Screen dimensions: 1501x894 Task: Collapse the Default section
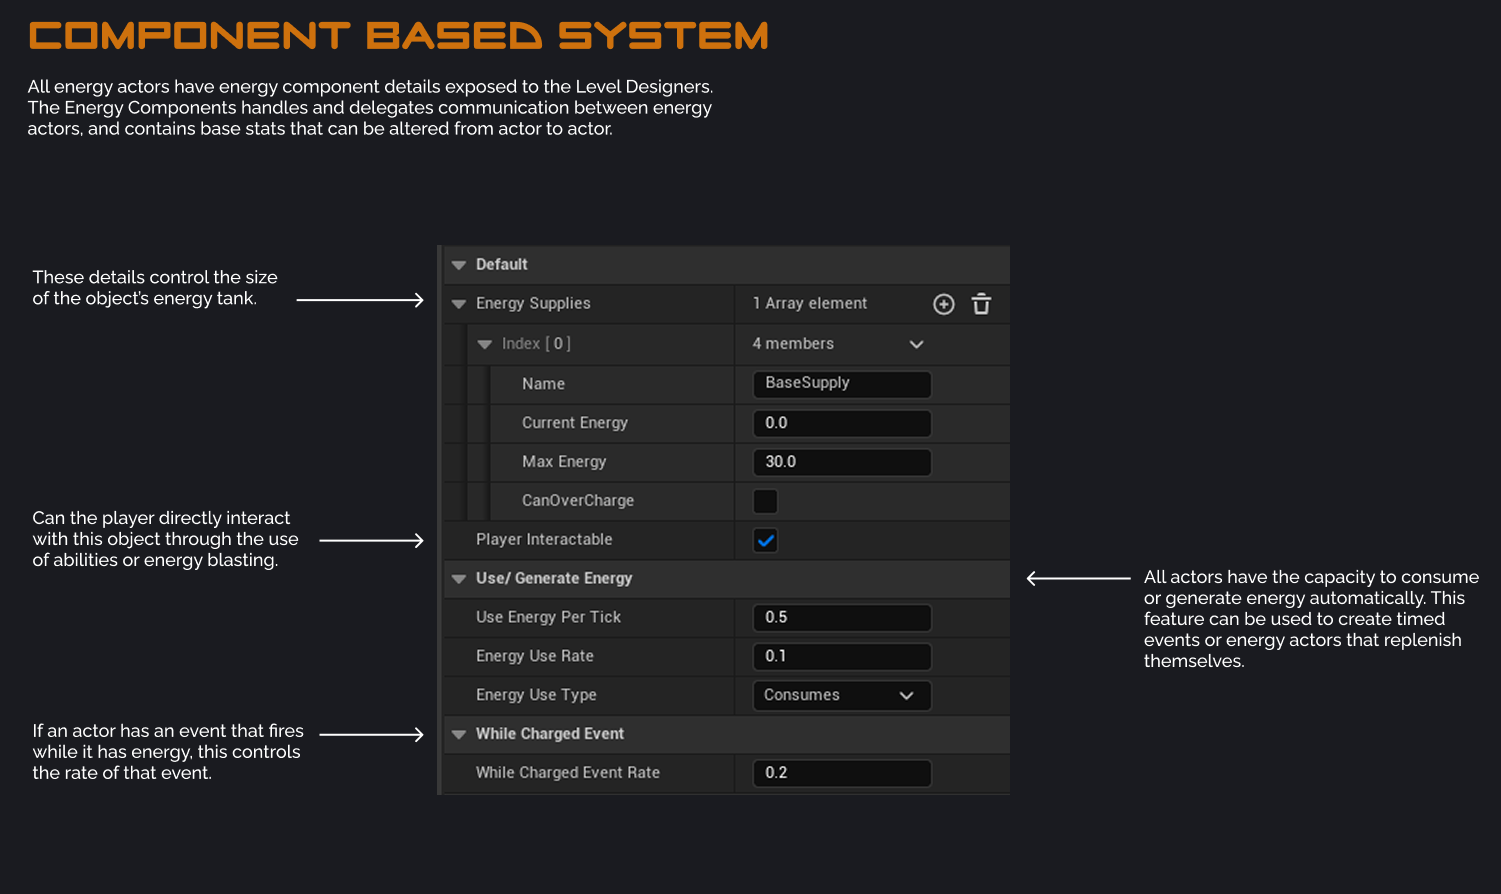pyautogui.click(x=459, y=265)
